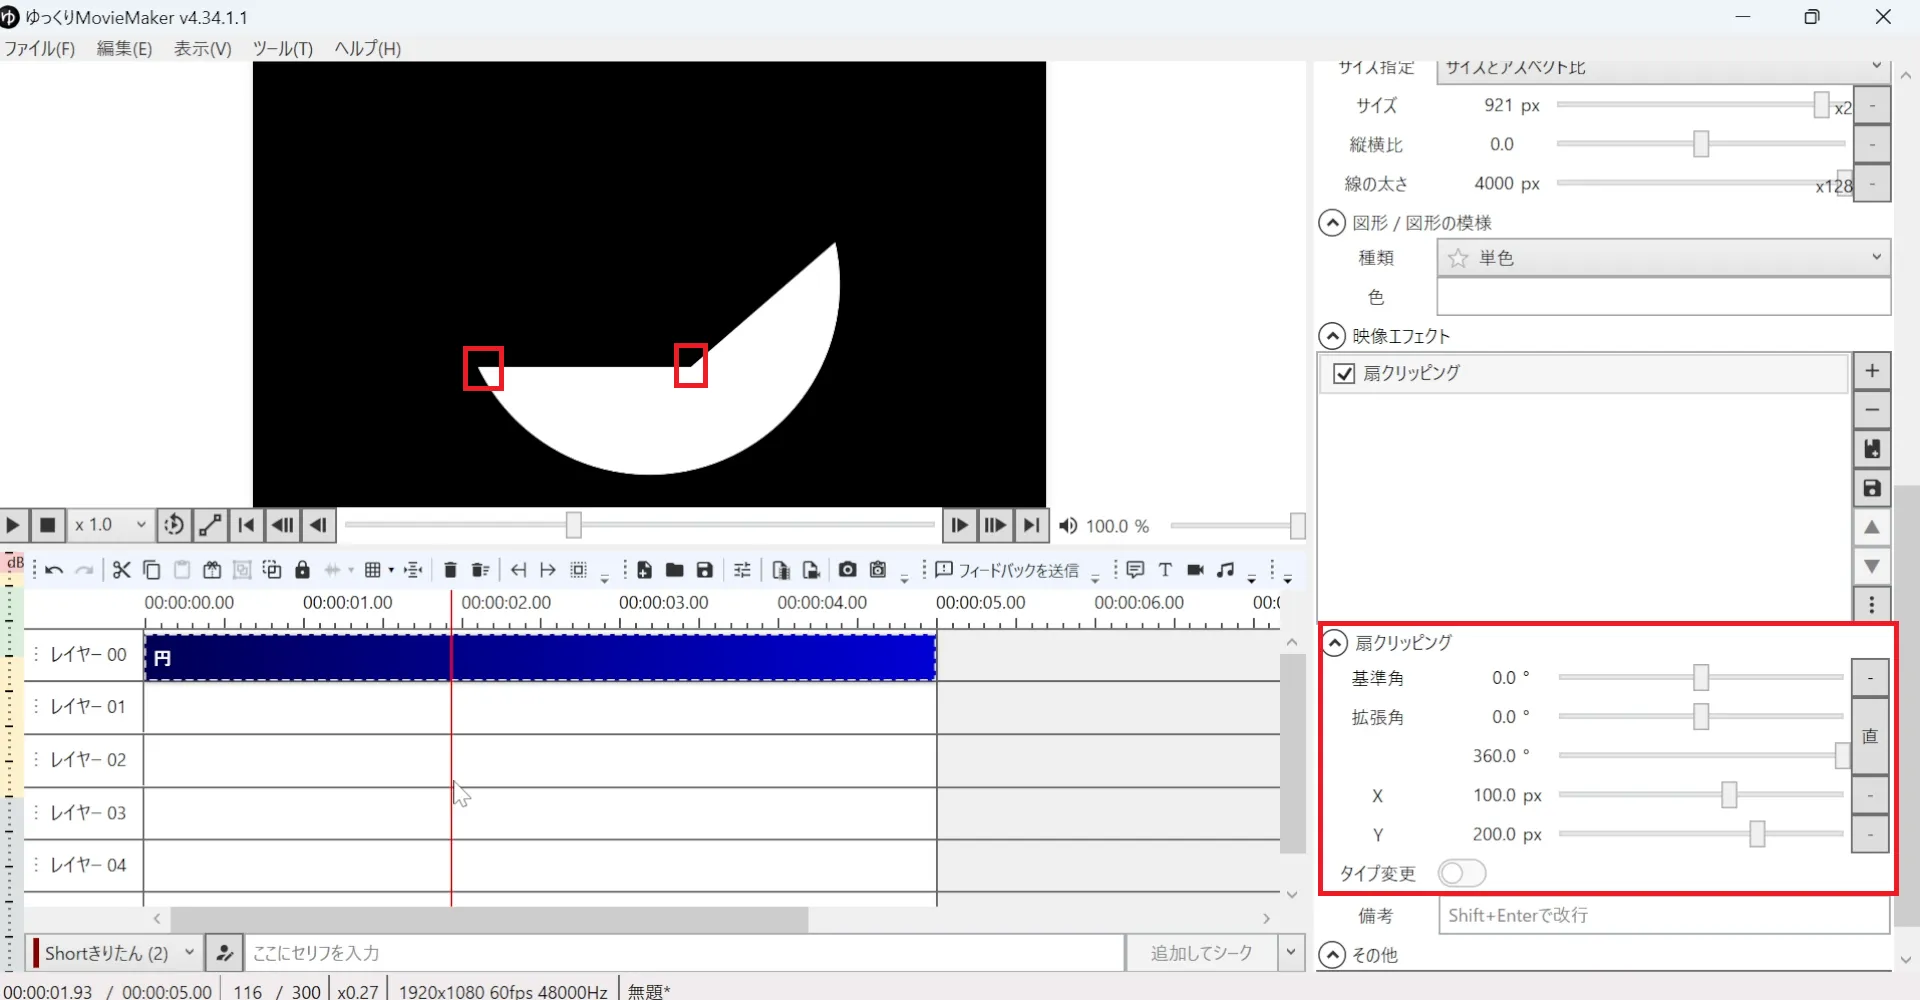Open dropdown arrow next to 追加してシーク
This screenshot has width=1920, height=1000.
pyautogui.click(x=1291, y=953)
